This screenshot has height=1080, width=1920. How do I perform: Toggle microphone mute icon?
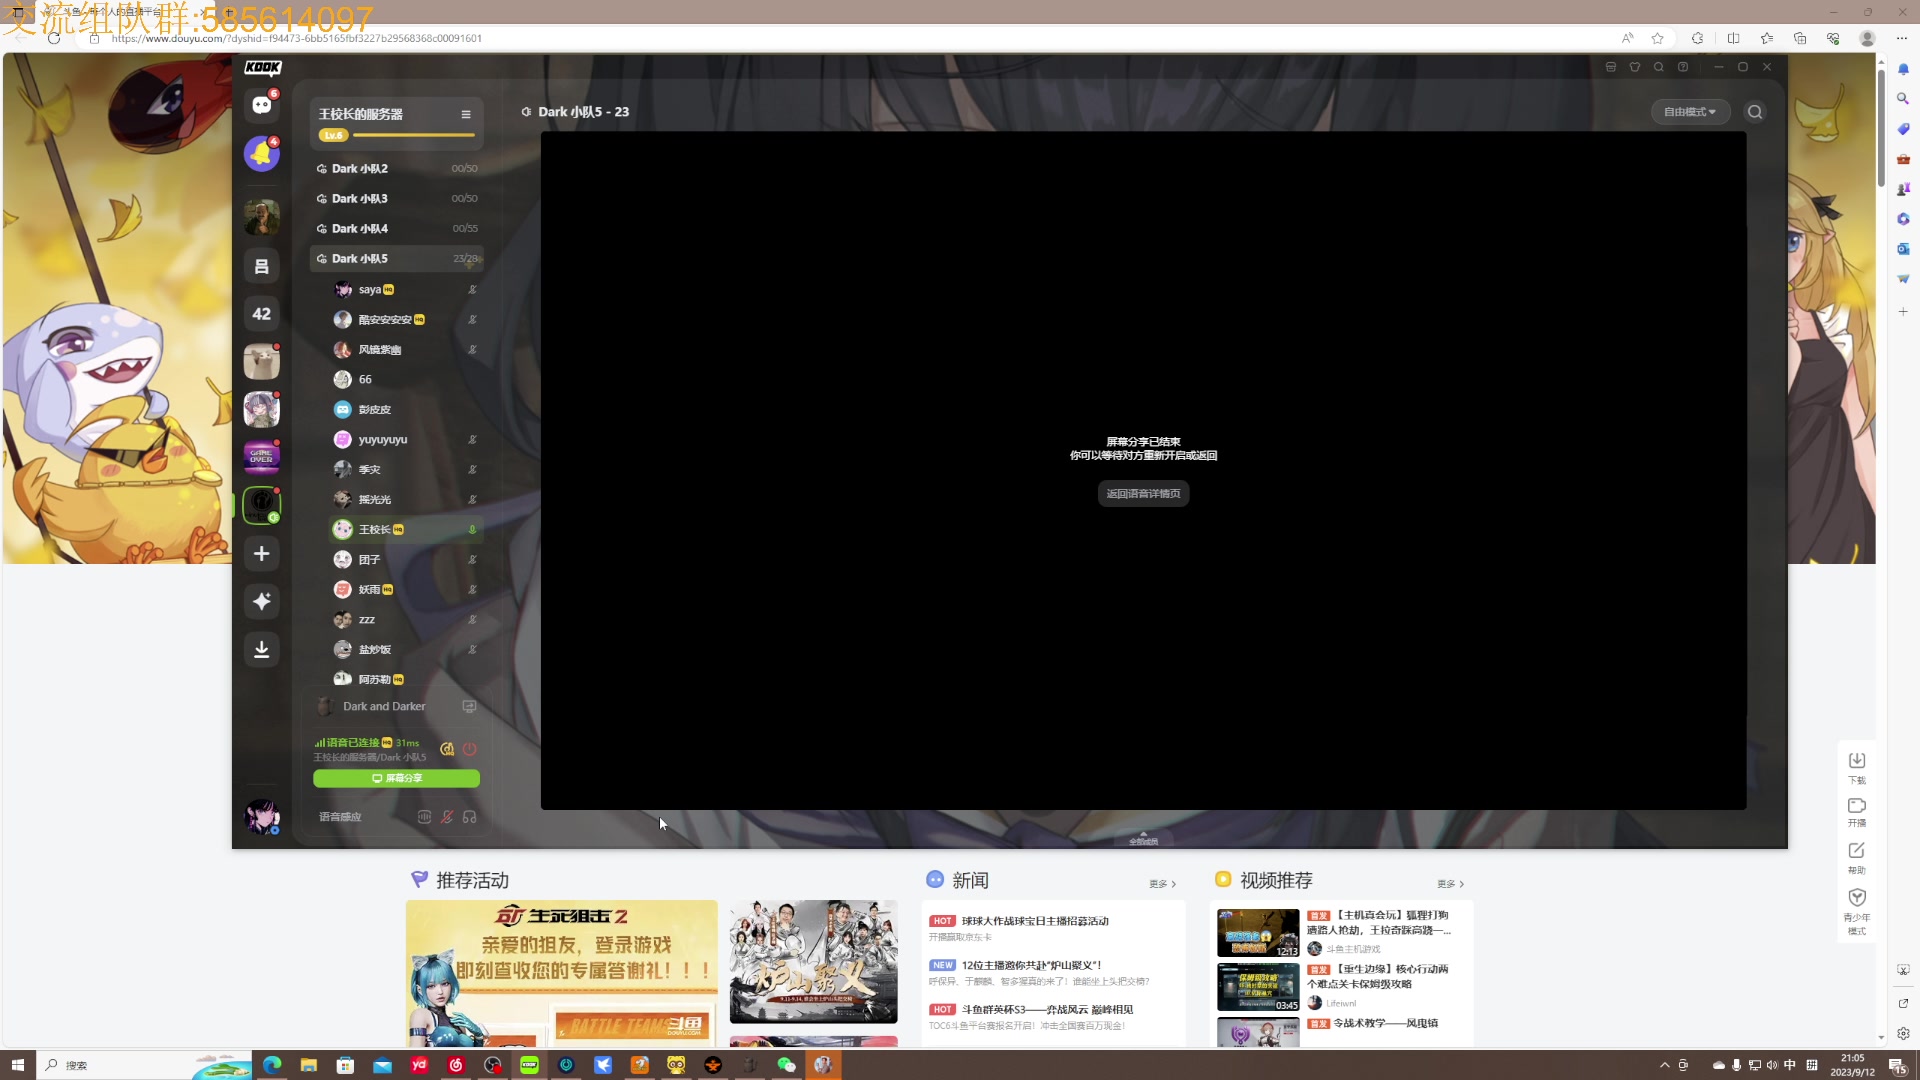(x=447, y=817)
